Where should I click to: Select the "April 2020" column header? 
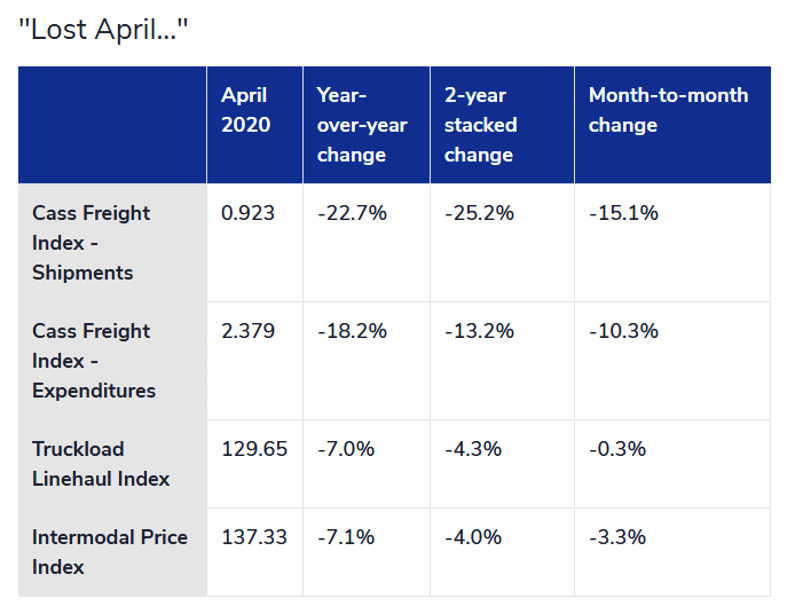(245, 110)
